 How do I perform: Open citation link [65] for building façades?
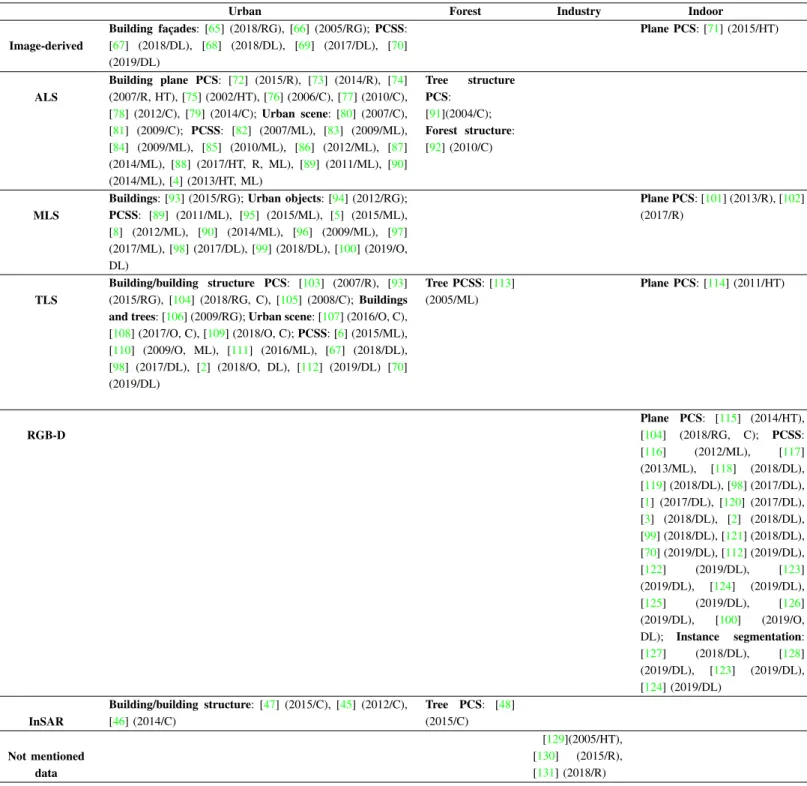[214, 29]
